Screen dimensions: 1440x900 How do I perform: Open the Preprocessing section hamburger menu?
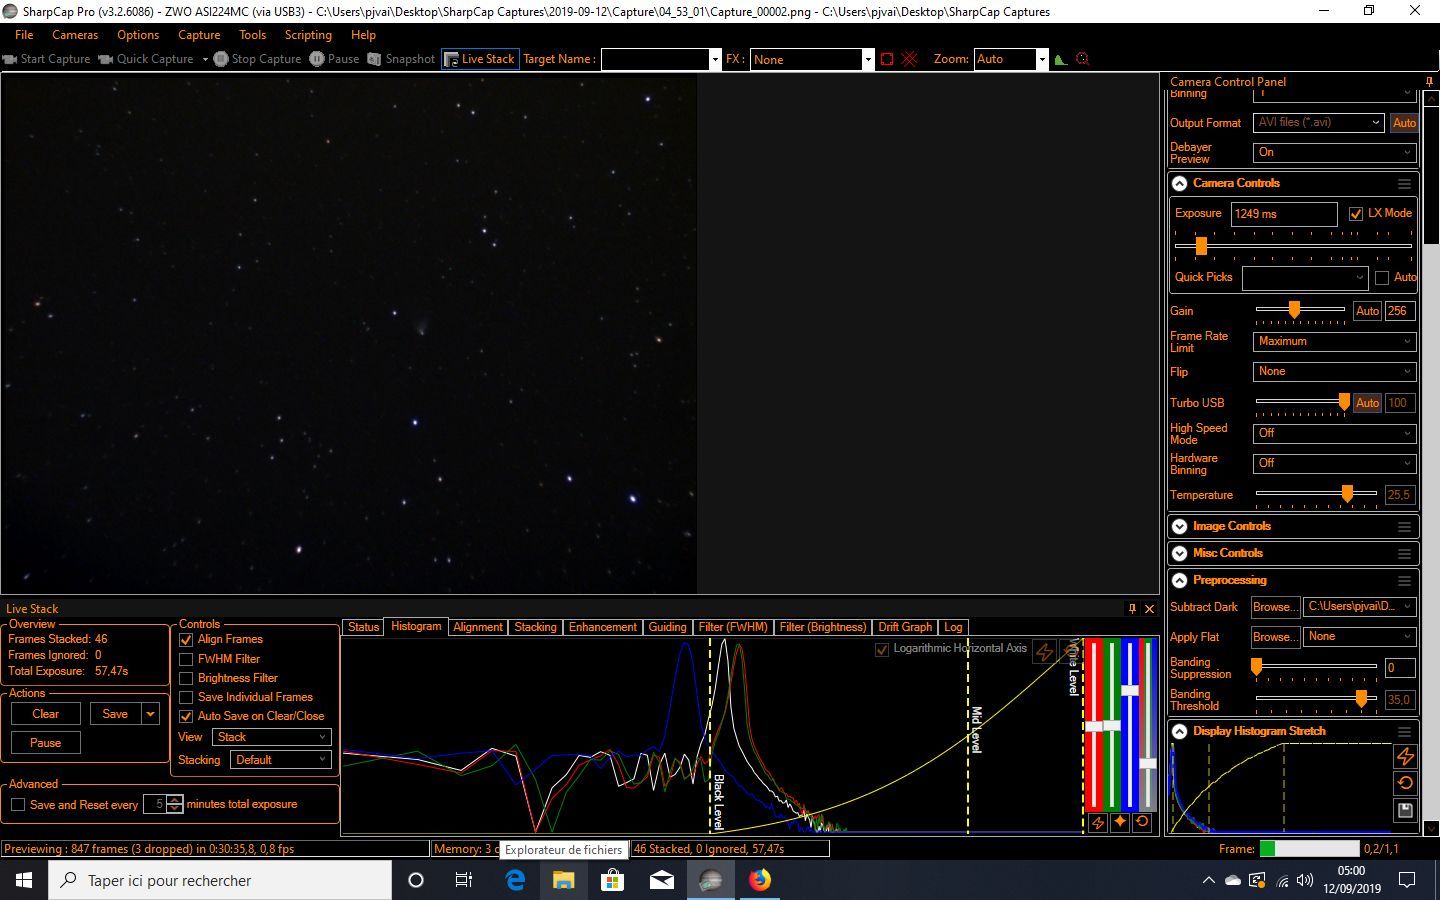(x=1405, y=581)
